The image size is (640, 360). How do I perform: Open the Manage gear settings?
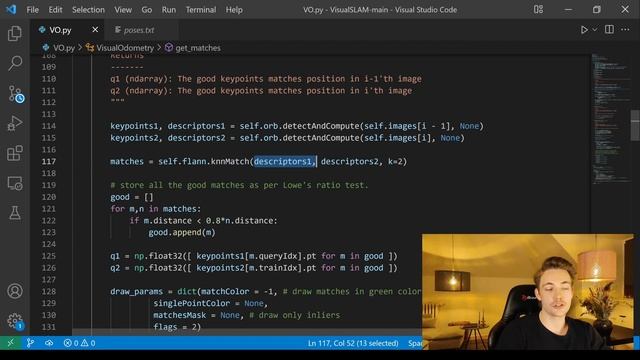click(x=15, y=321)
